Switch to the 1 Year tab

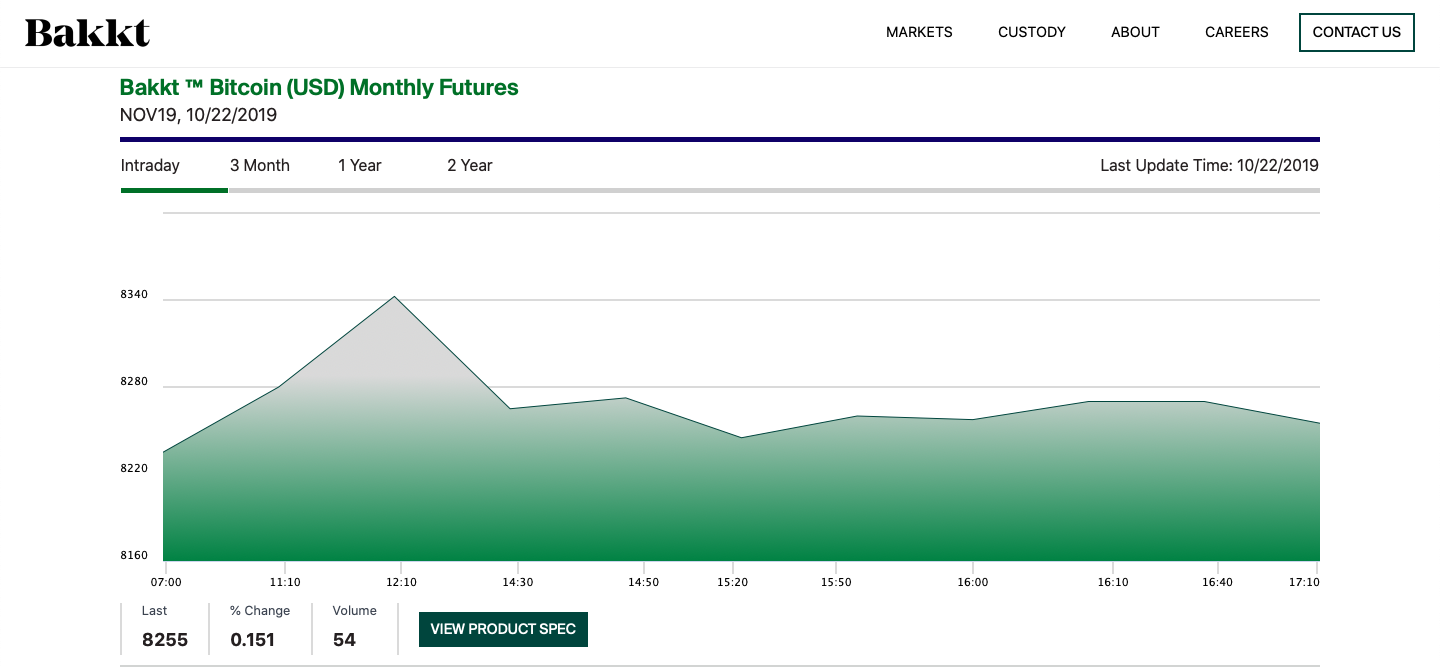point(360,165)
